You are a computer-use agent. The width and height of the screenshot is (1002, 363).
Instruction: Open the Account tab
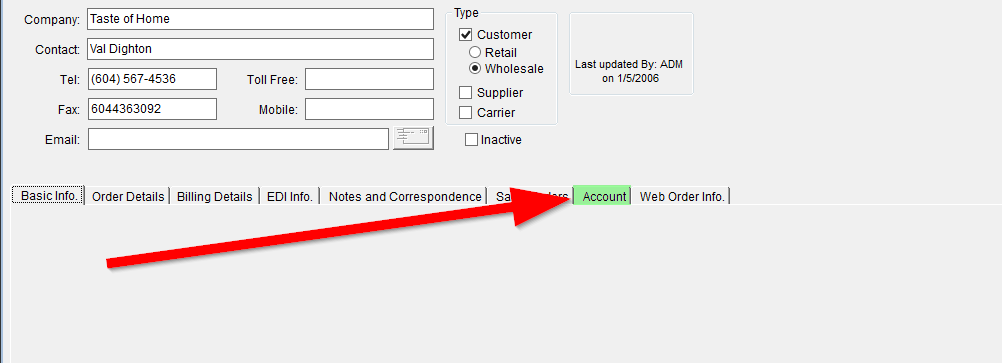point(603,196)
